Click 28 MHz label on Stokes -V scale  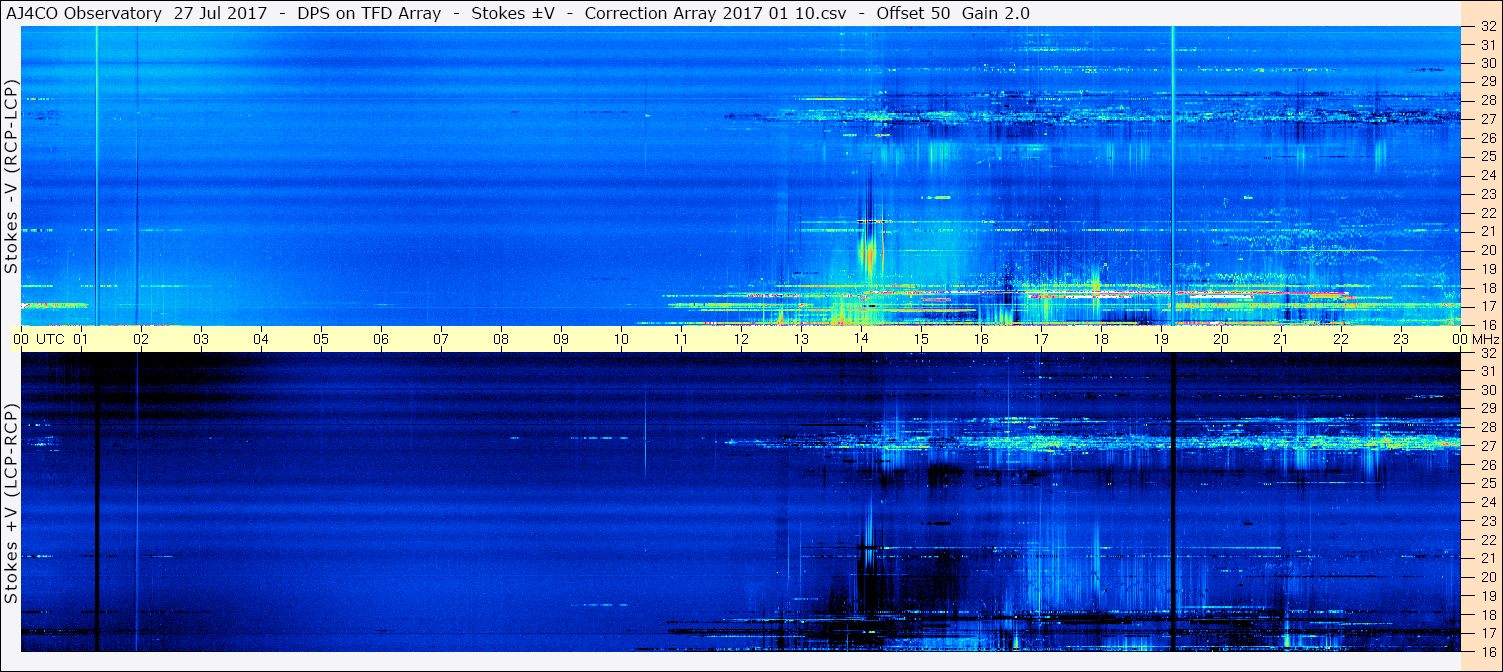pyautogui.click(x=1487, y=100)
